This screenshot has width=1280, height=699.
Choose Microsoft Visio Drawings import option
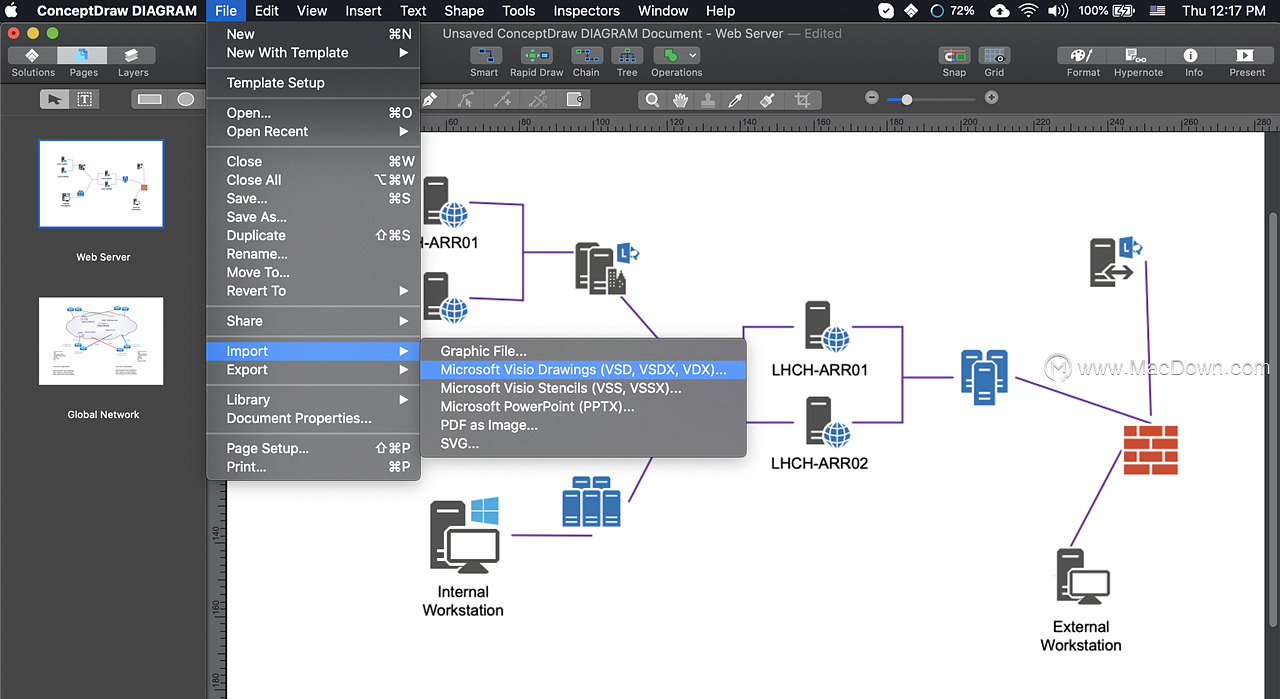(x=583, y=370)
